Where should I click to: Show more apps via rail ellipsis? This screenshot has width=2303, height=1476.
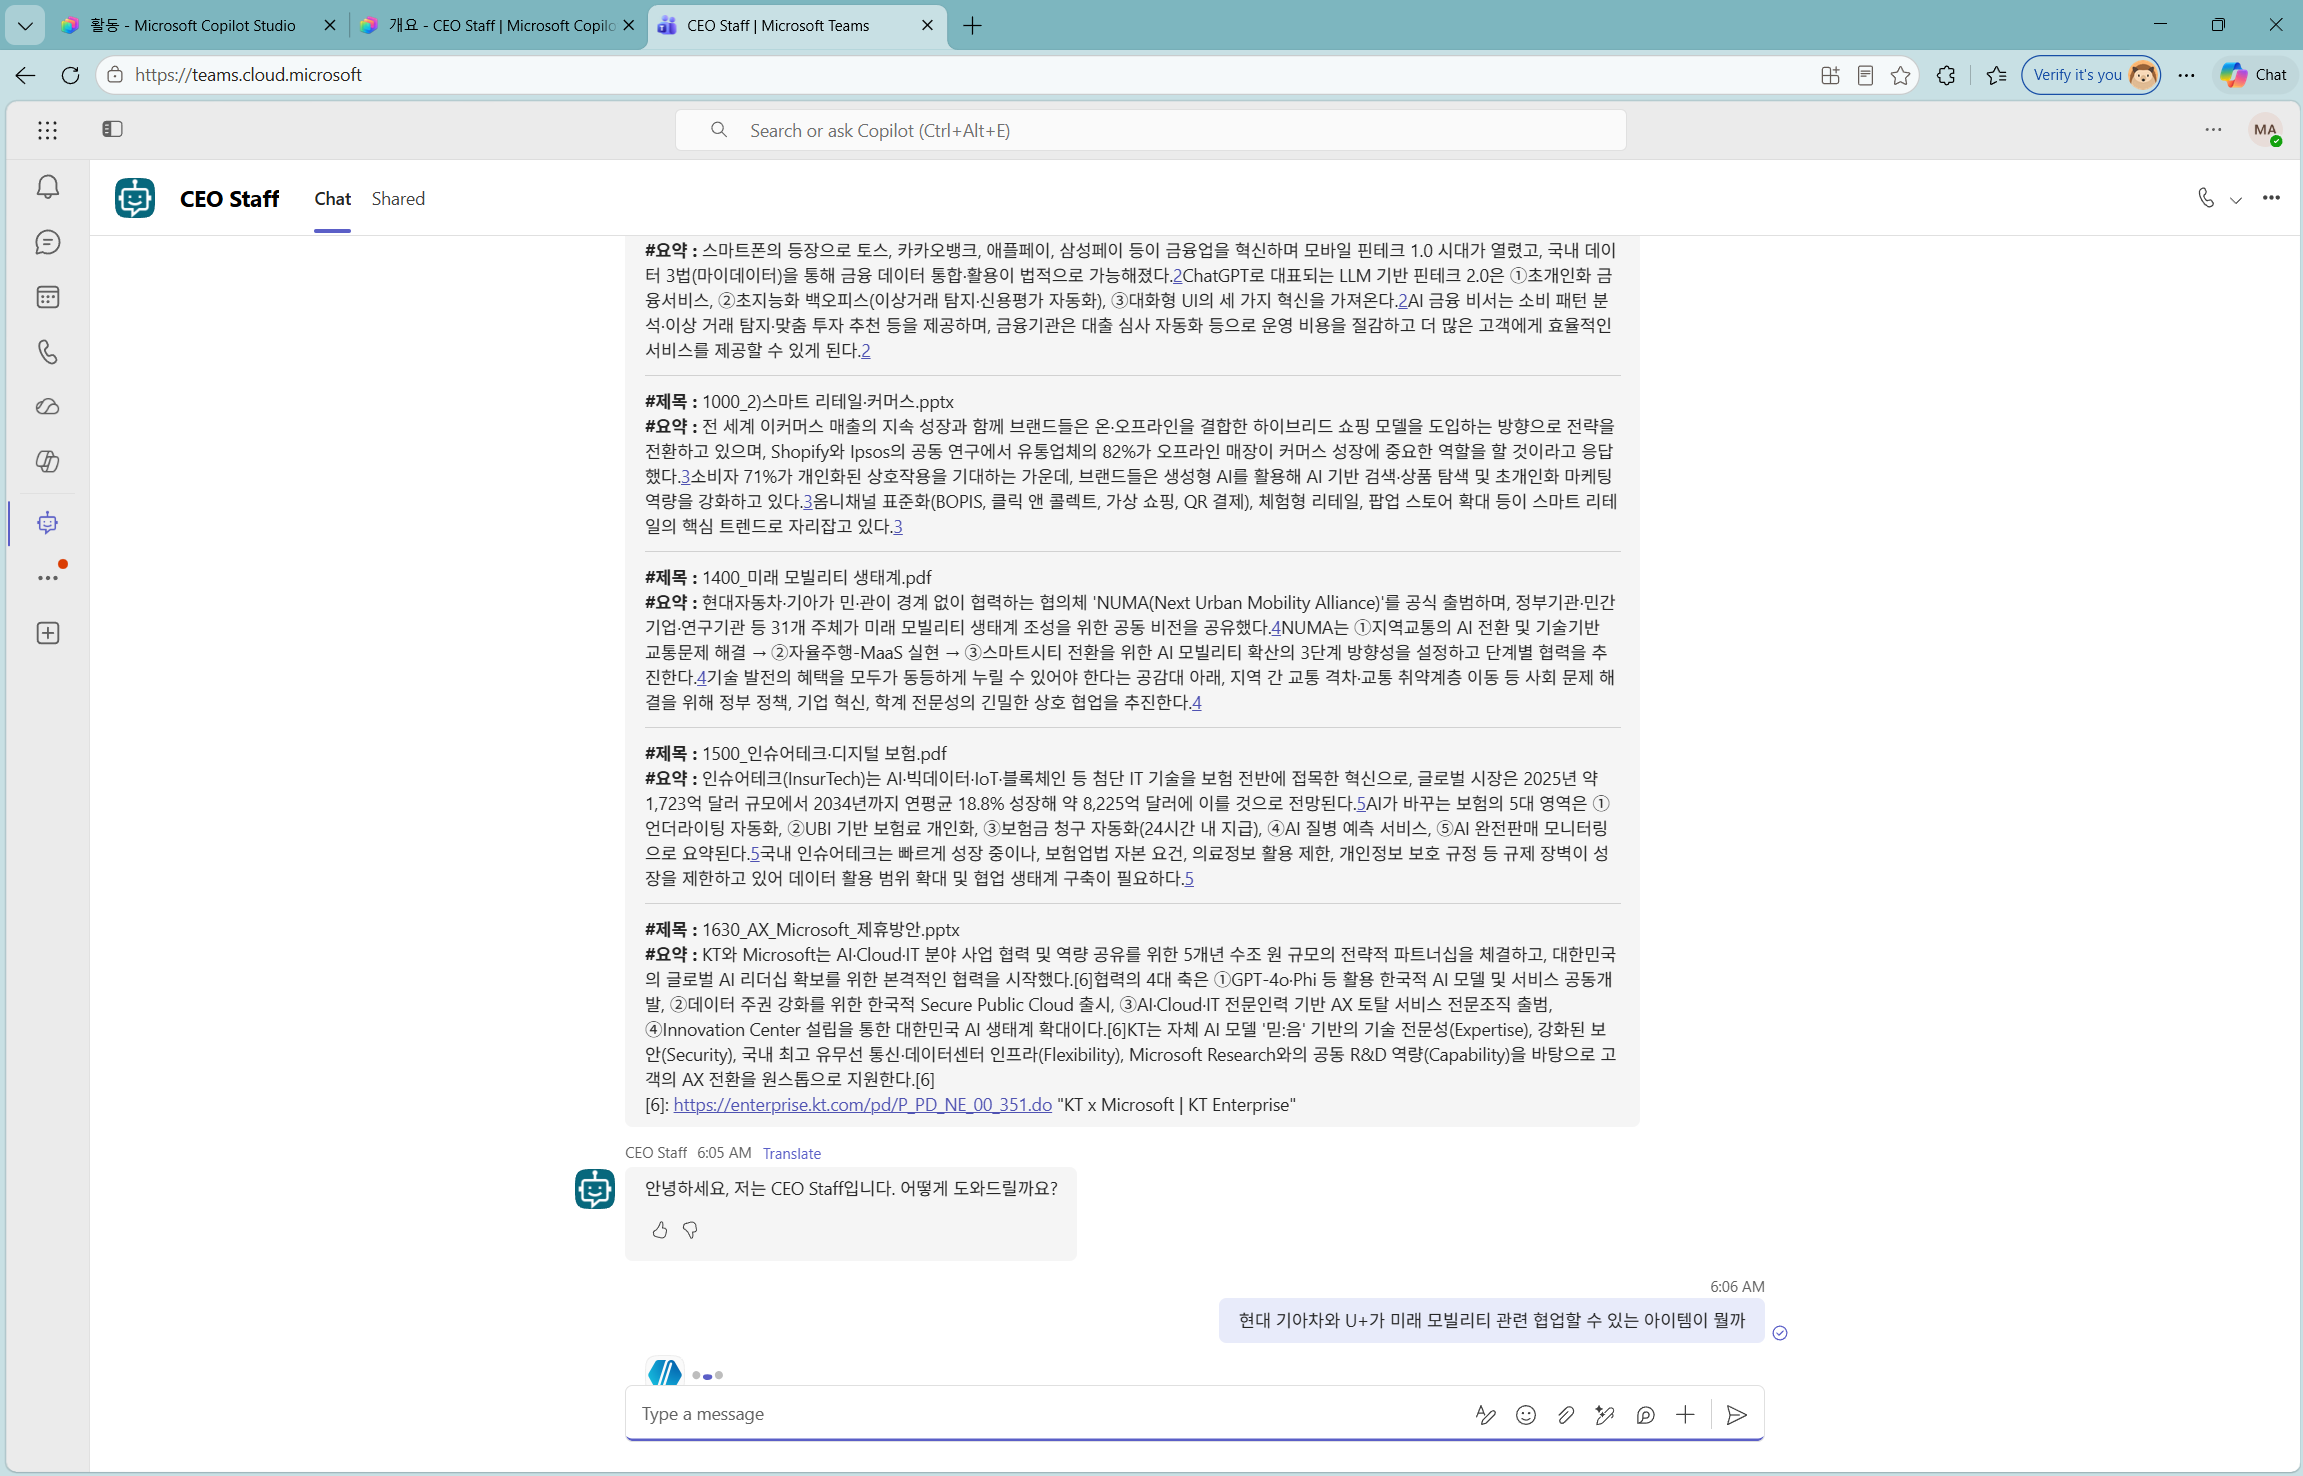tap(47, 578)
